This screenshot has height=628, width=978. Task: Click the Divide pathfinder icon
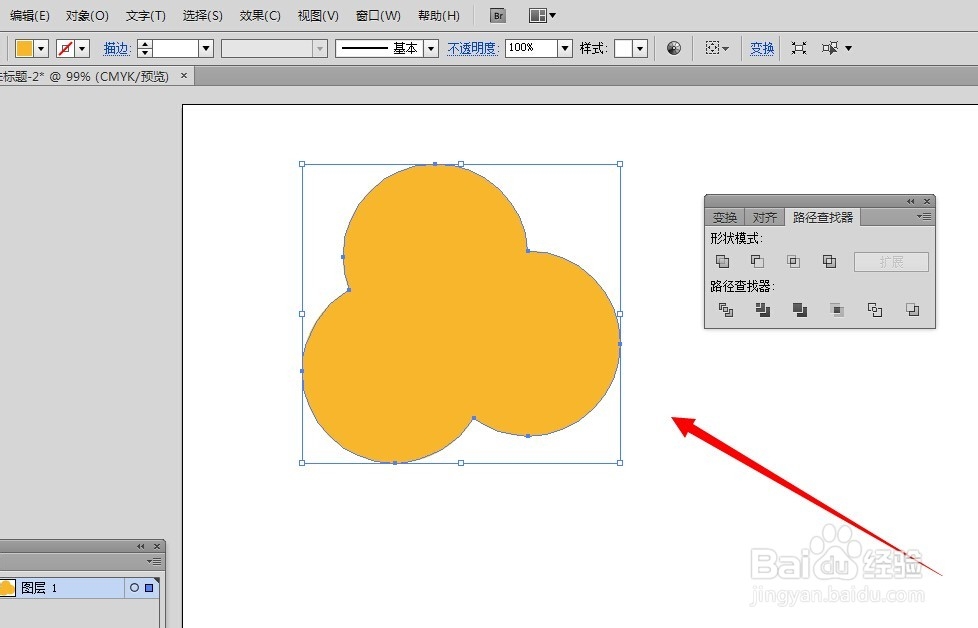pos(725,309)
